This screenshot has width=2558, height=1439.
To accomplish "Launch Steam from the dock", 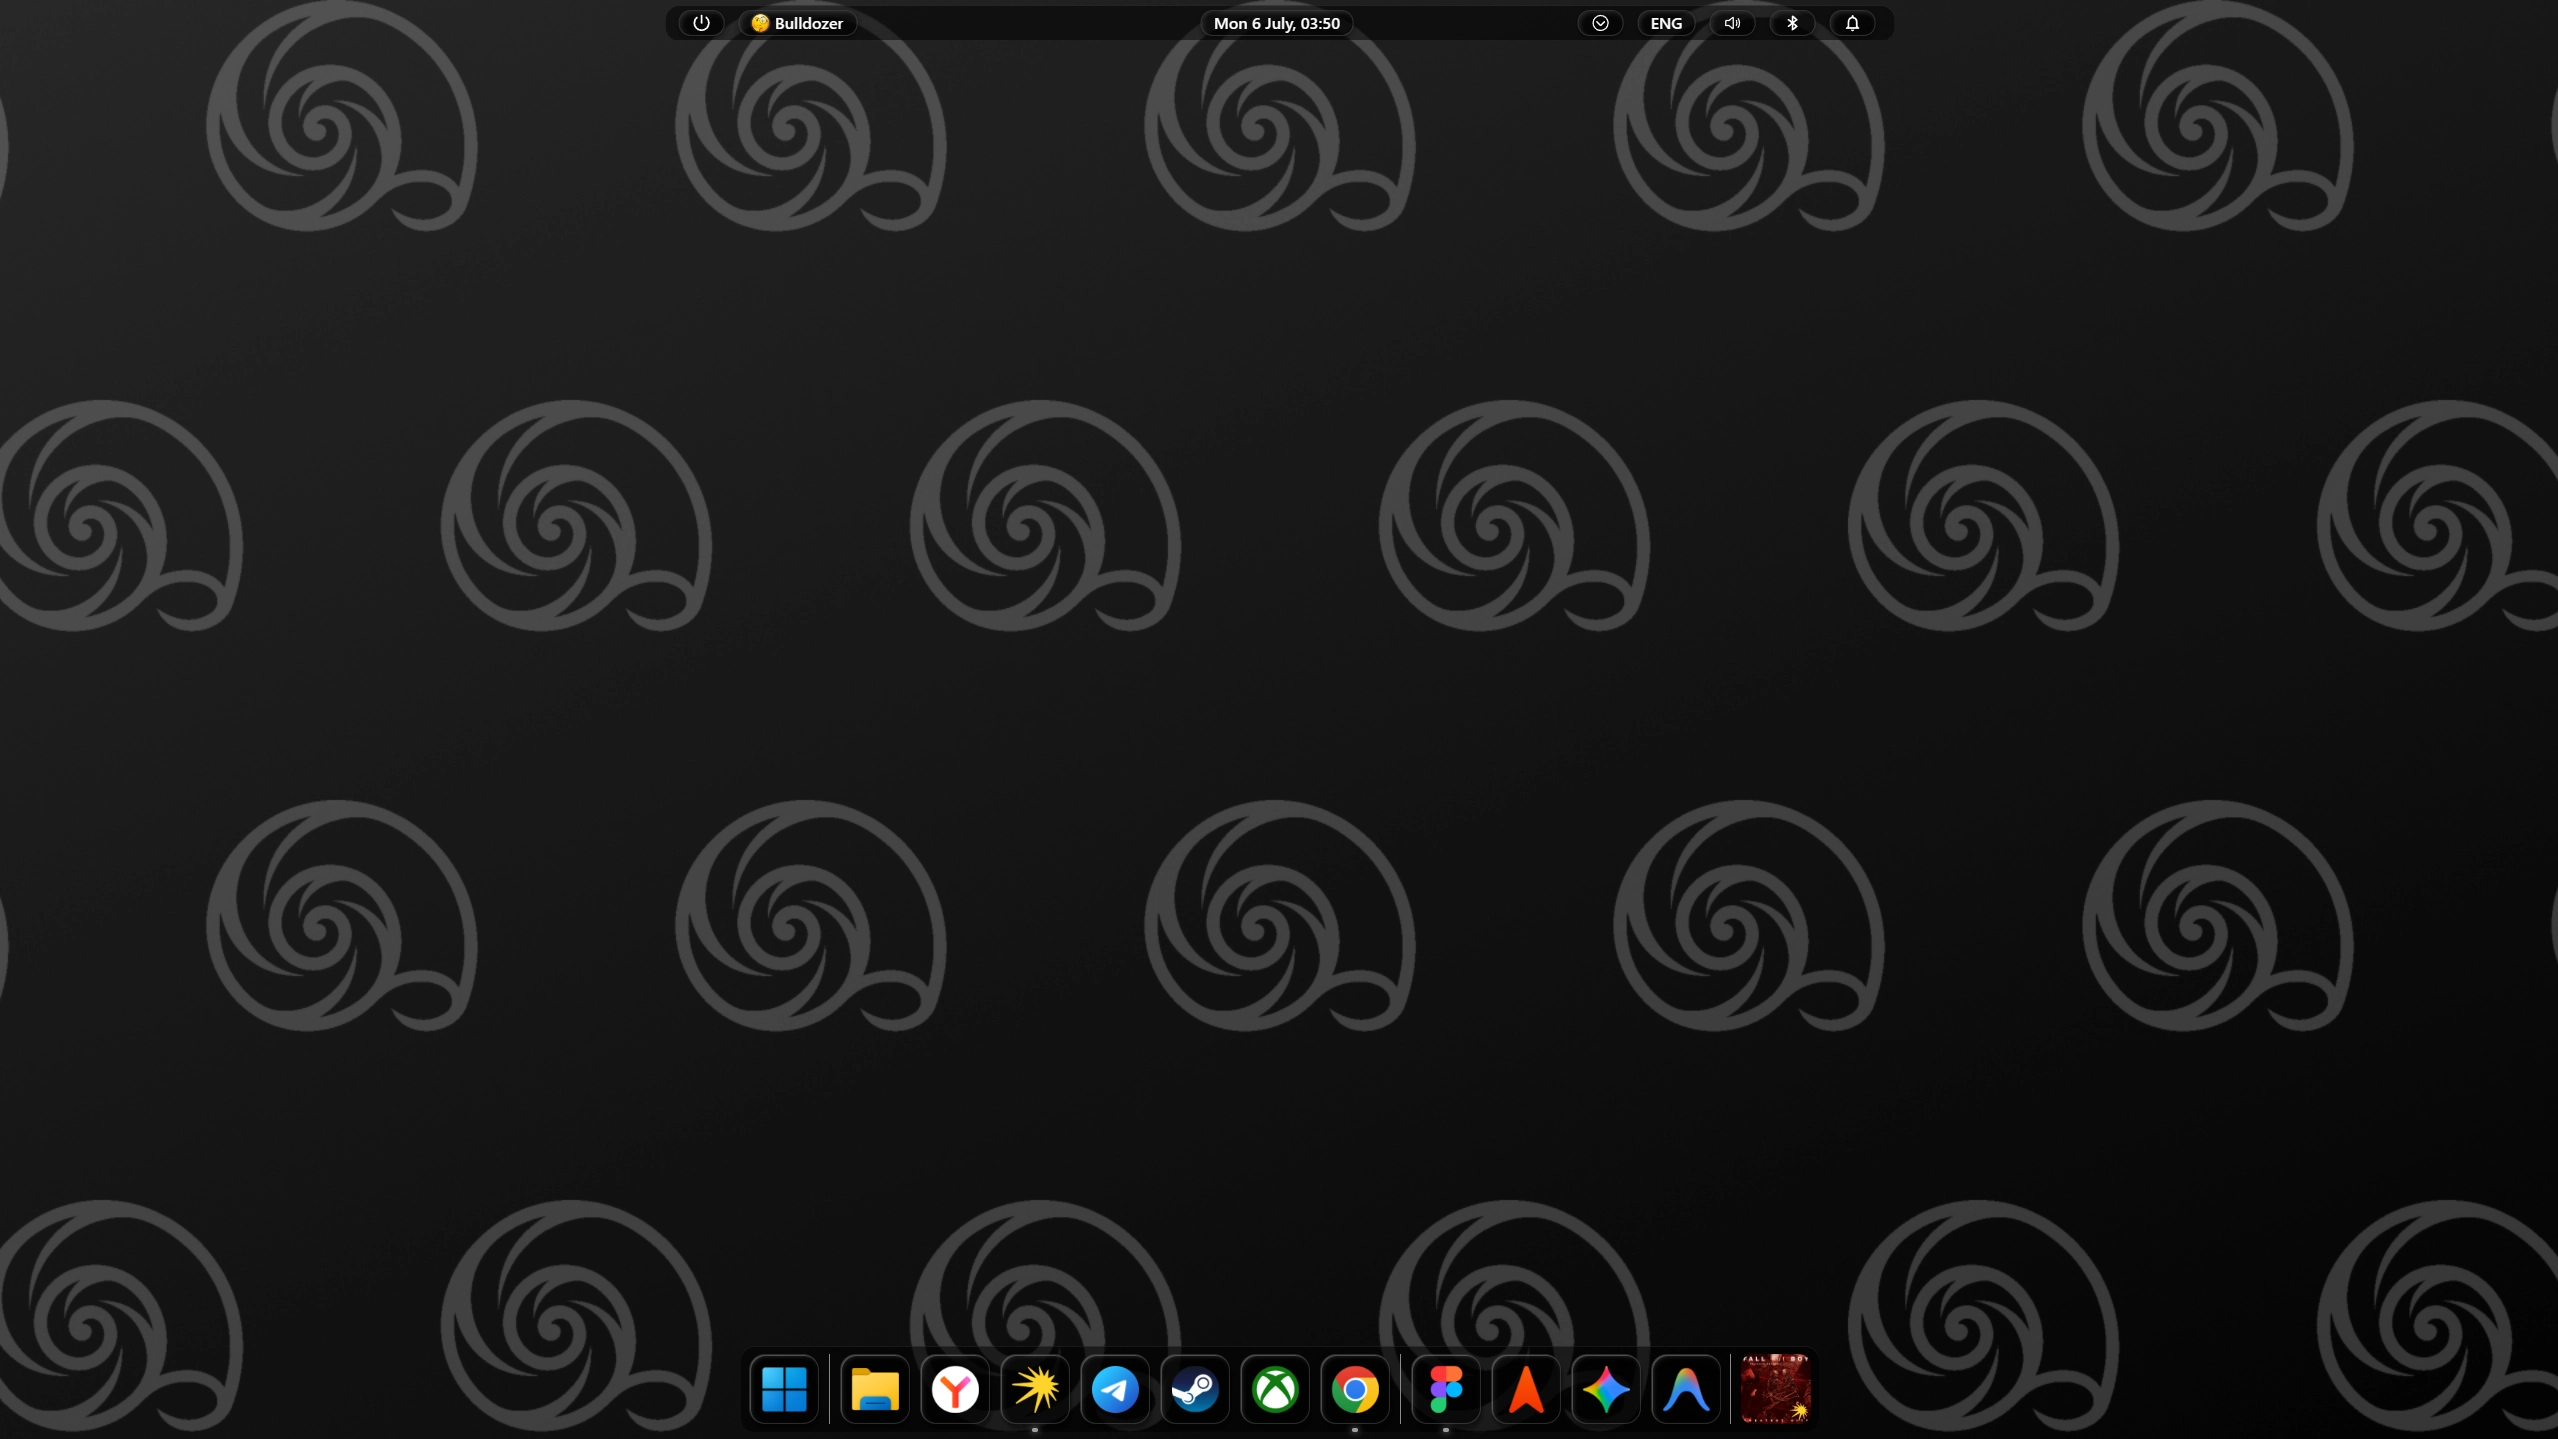I will pos(1195,1389).
